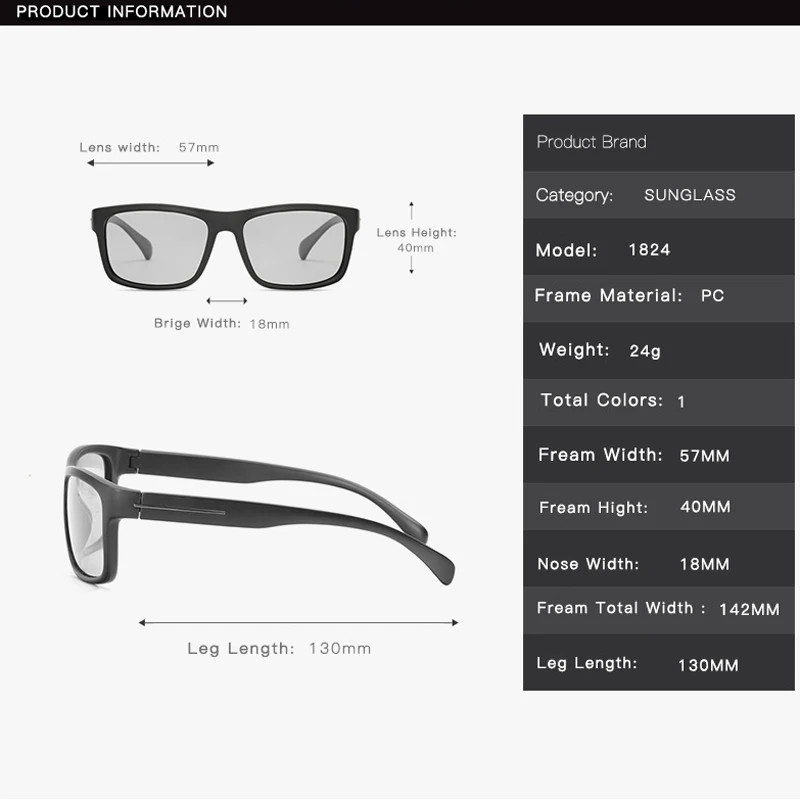
Task: Select the Product Brand row
Action: (659, 142)
